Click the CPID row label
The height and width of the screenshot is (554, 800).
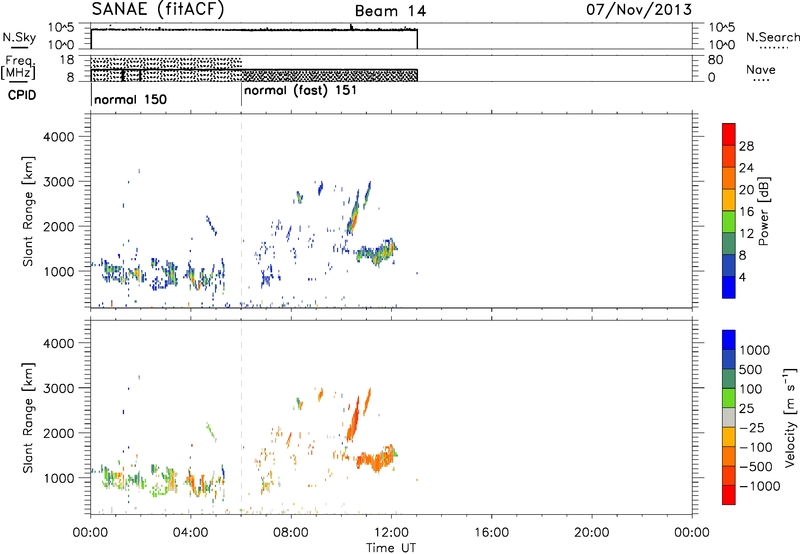22,95
